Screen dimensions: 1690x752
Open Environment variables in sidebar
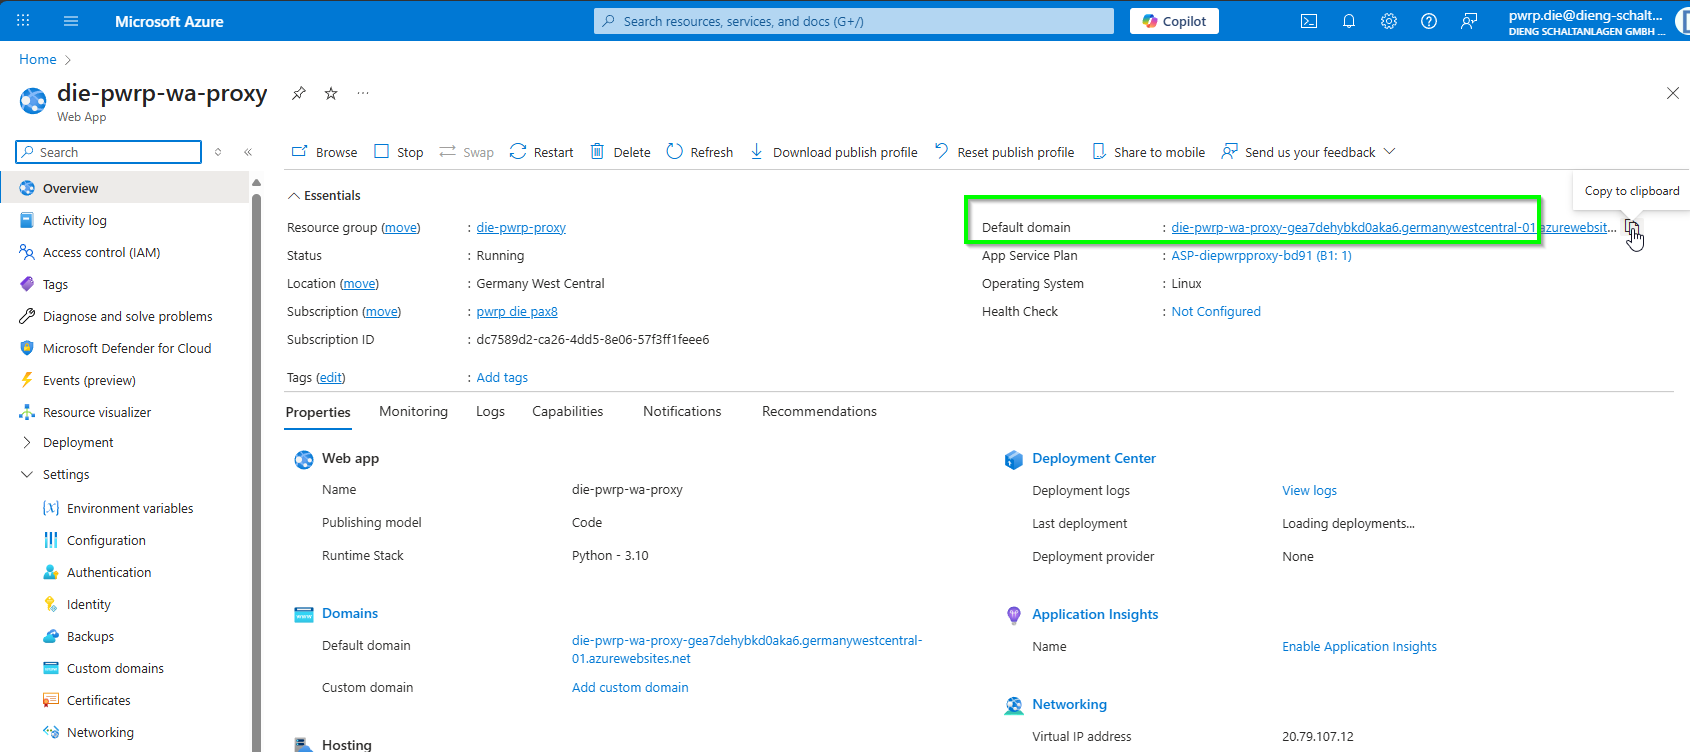point(130,508)
